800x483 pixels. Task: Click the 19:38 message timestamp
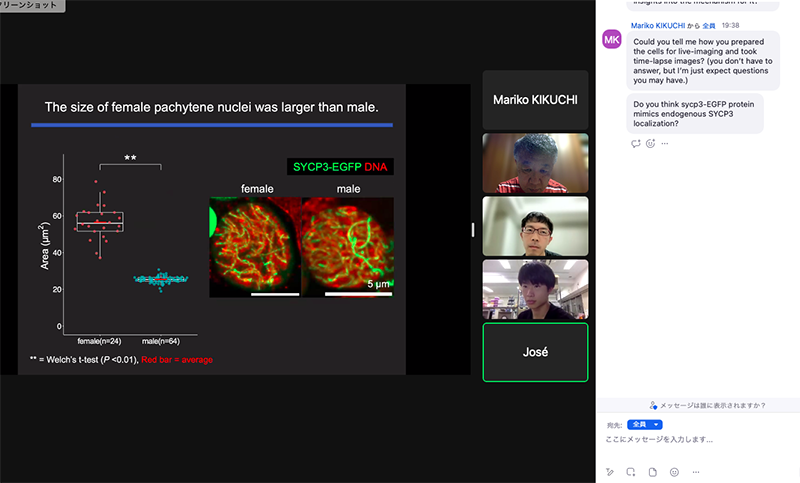point(731,26)
